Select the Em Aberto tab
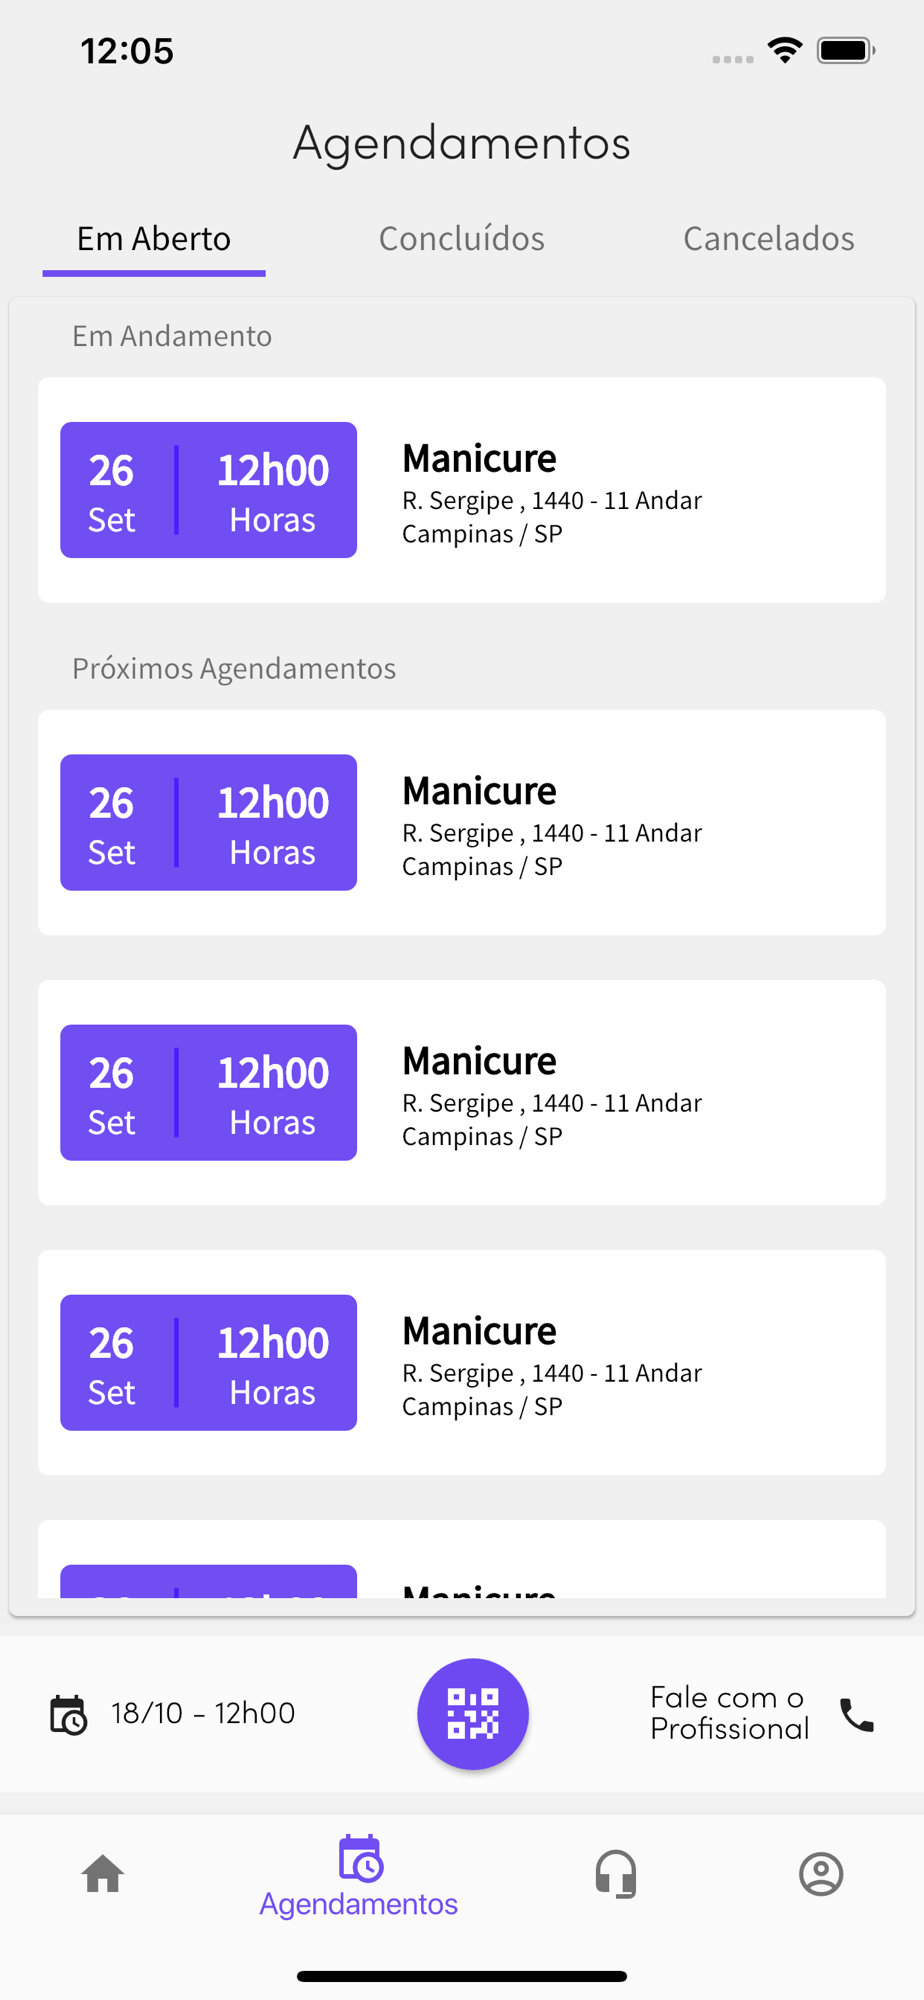 click(154, 238)
